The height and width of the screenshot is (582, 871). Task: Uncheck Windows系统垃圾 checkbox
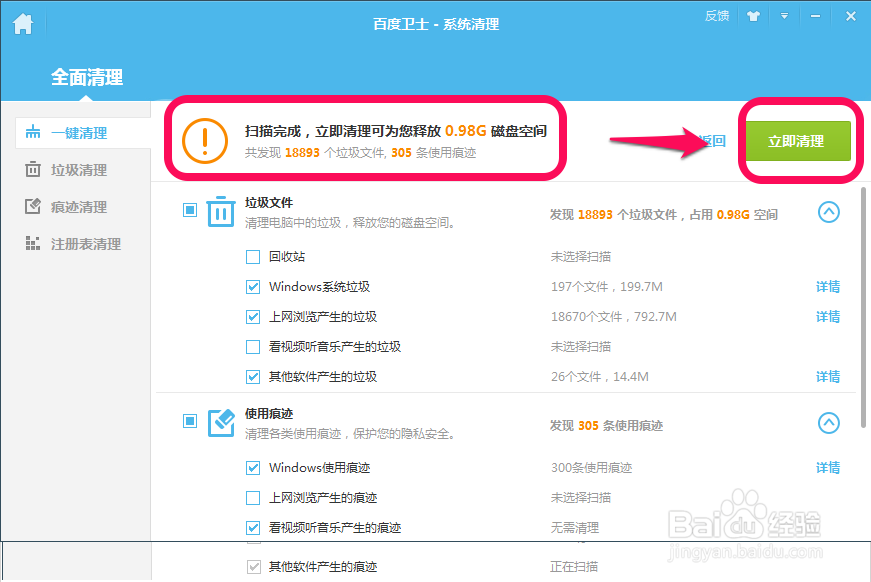253,287
